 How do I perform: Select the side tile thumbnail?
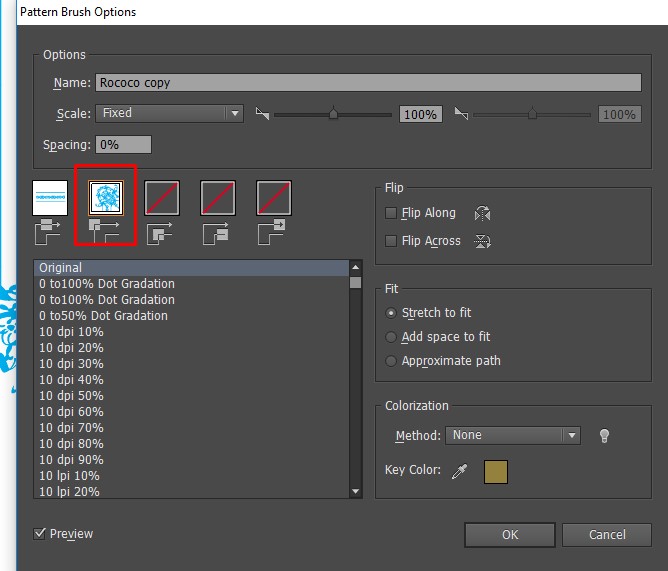pos(50,198)
